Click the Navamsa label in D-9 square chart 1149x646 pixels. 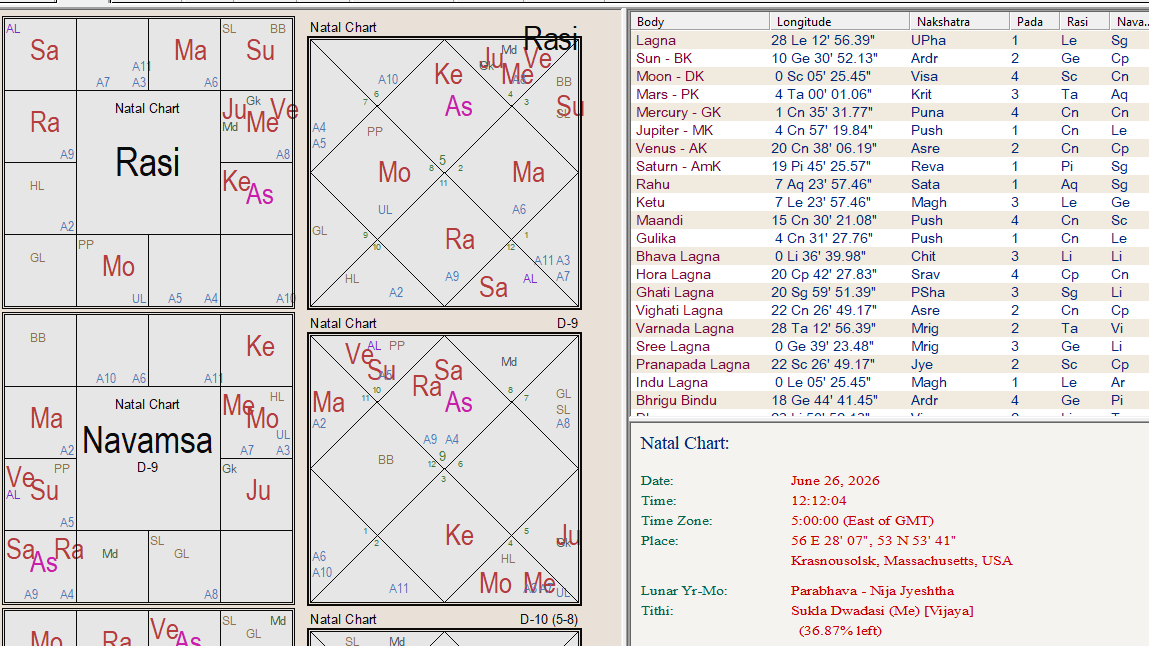click(x=147, y=440)
